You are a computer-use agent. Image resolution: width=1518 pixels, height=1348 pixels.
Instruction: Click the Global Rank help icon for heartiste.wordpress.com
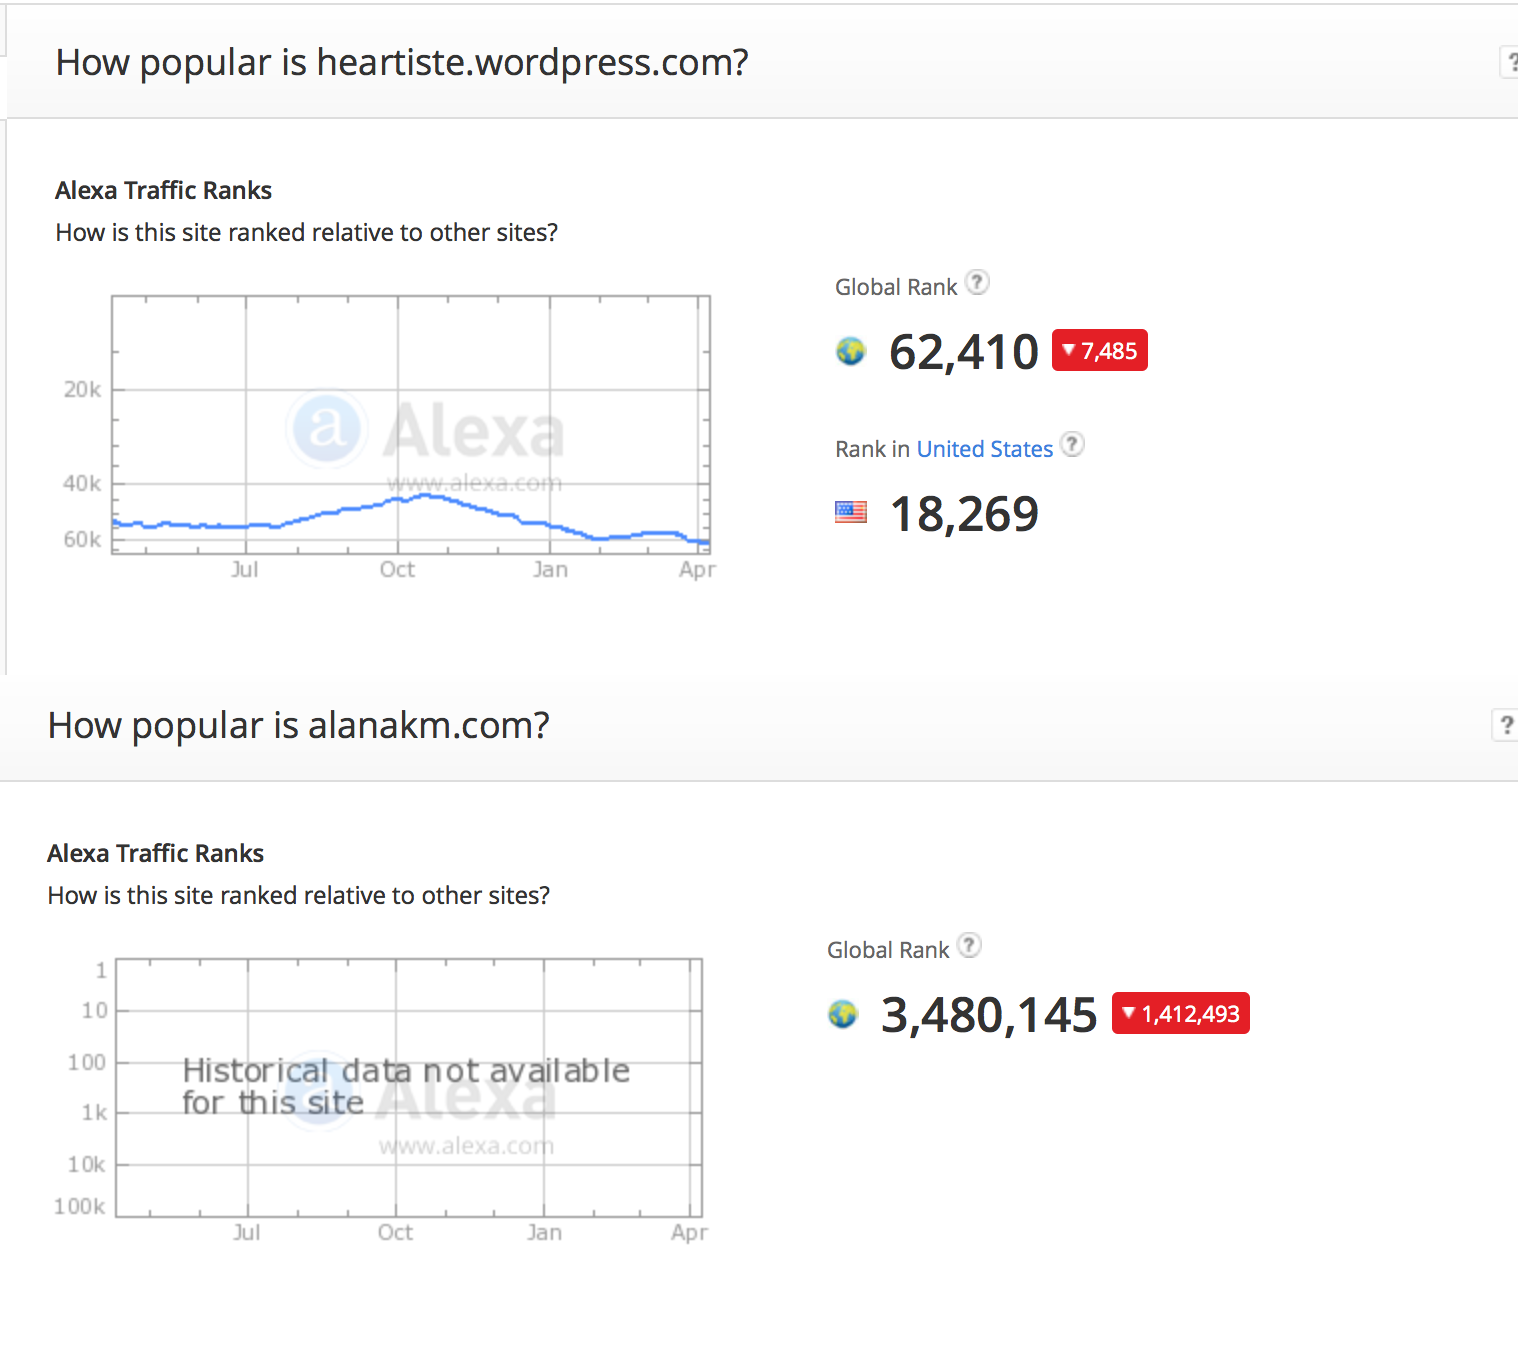(x=978, y=283)
